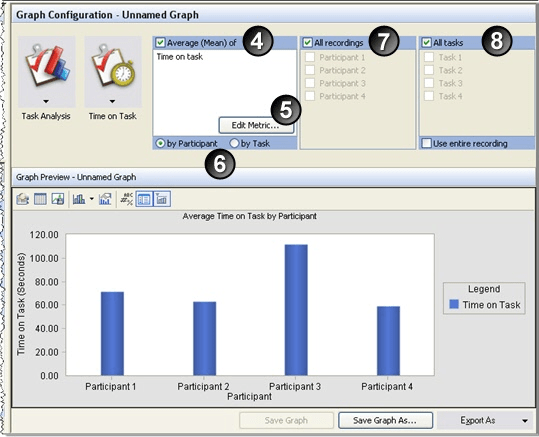Tick the Task 4 checkbox
Viewport: 539px width, 437px height.
(429, 96)
